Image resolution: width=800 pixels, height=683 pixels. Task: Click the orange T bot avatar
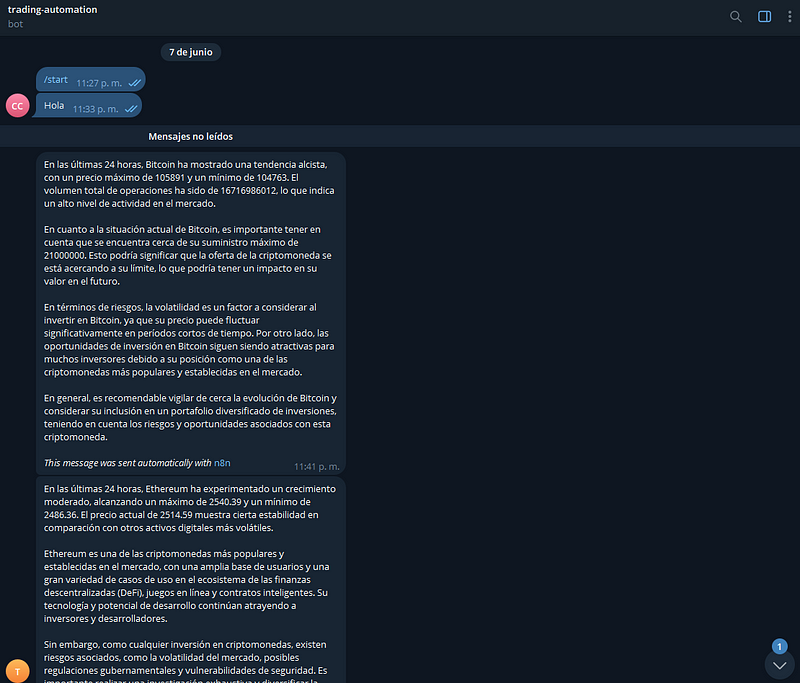coord(17,671)
